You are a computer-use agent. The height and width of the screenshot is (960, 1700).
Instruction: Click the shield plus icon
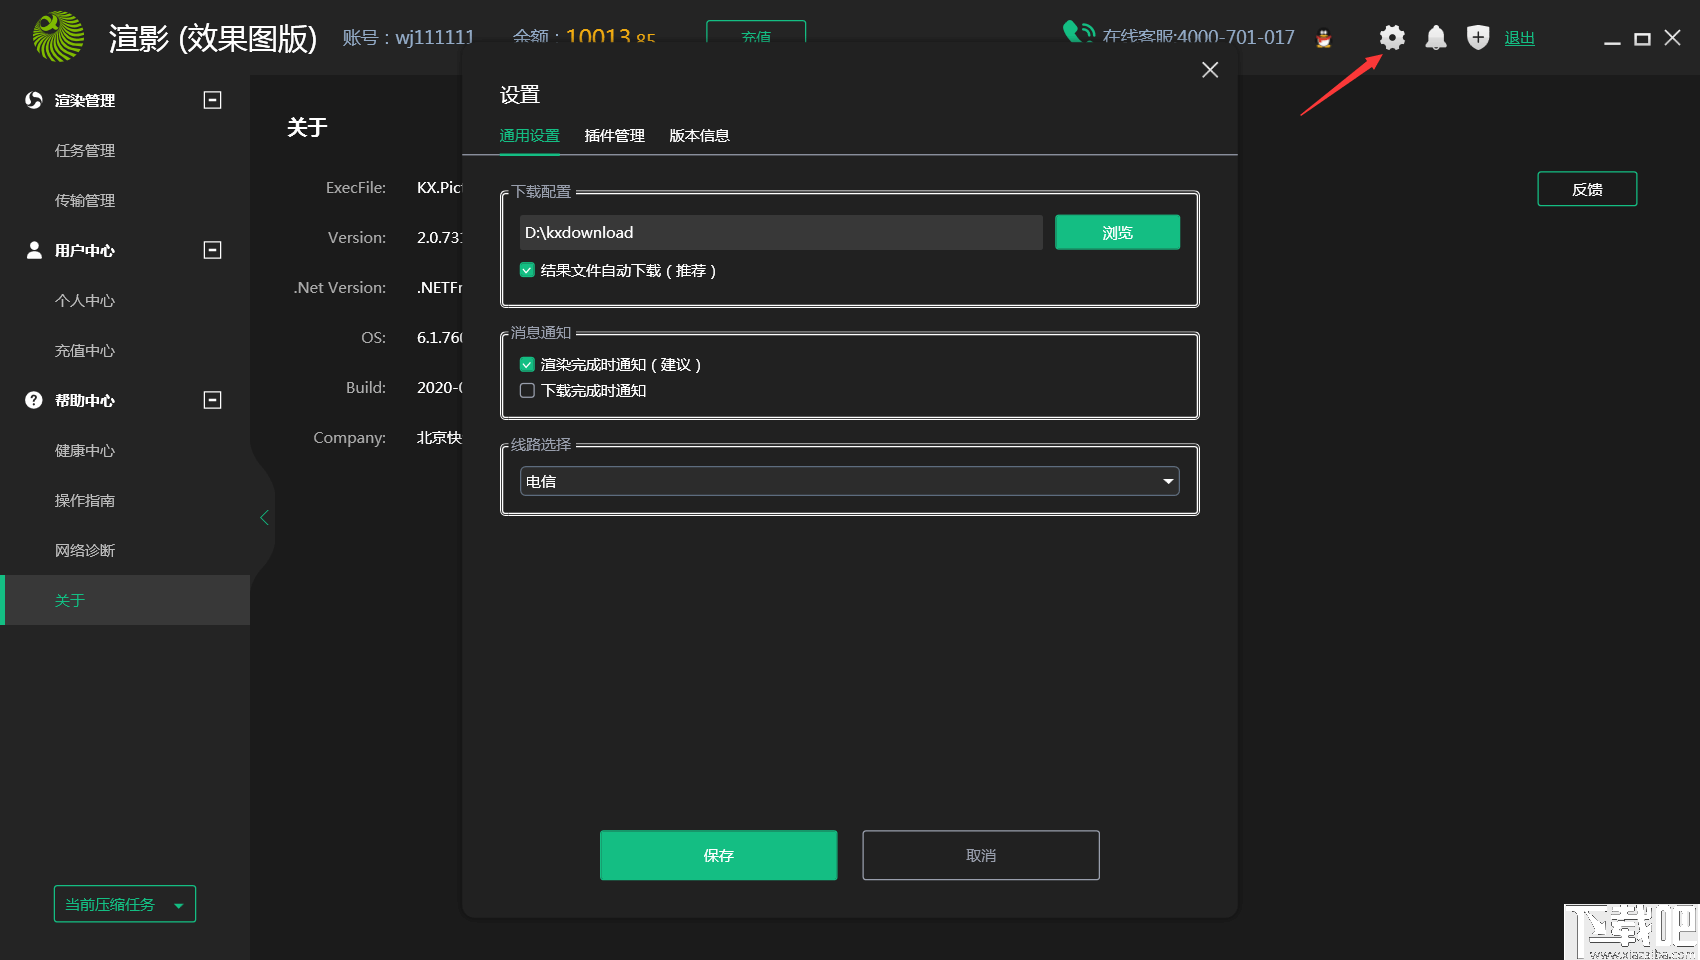(x=1478, y=38)
